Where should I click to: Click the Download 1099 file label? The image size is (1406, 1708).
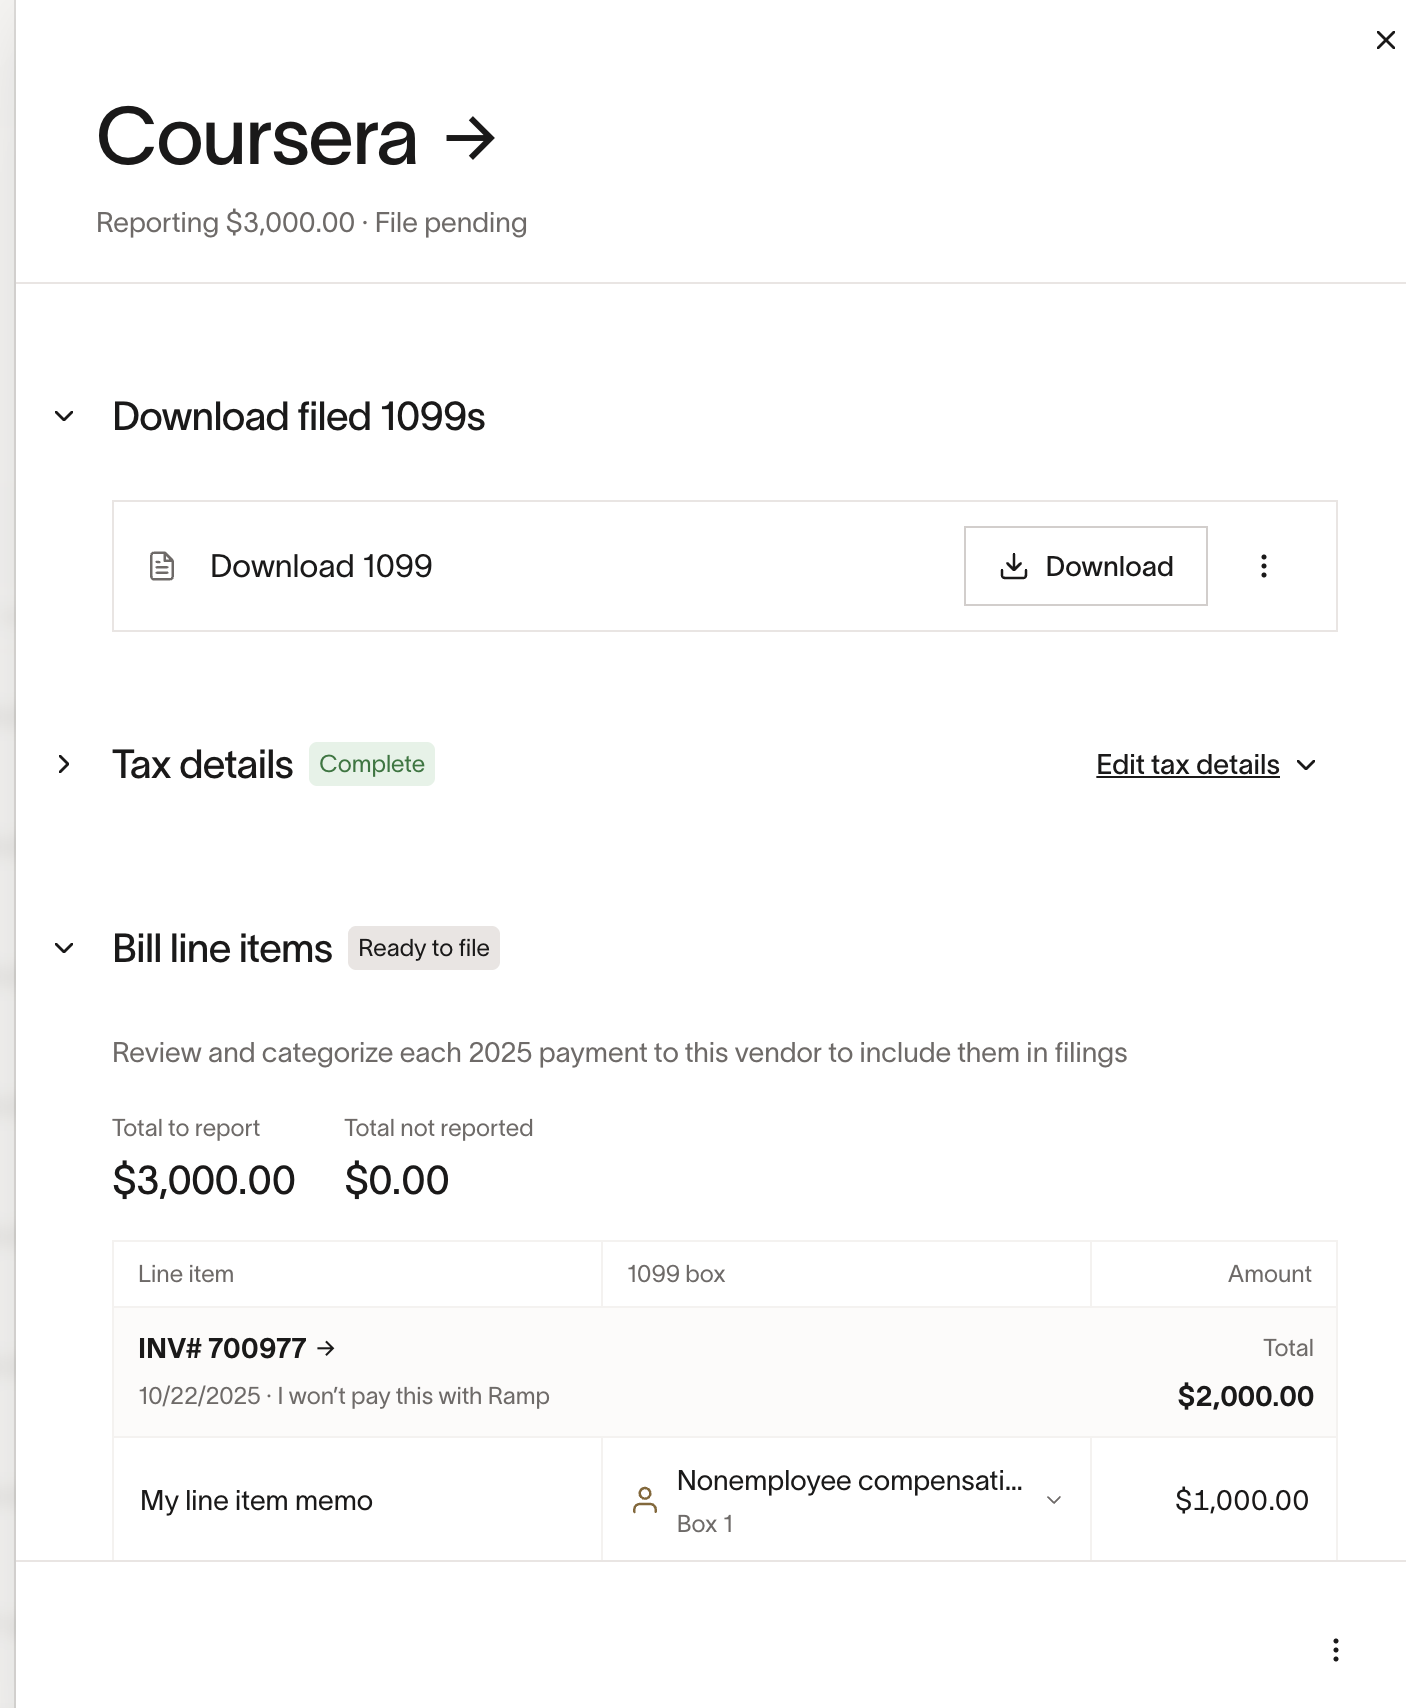[321, 566]
